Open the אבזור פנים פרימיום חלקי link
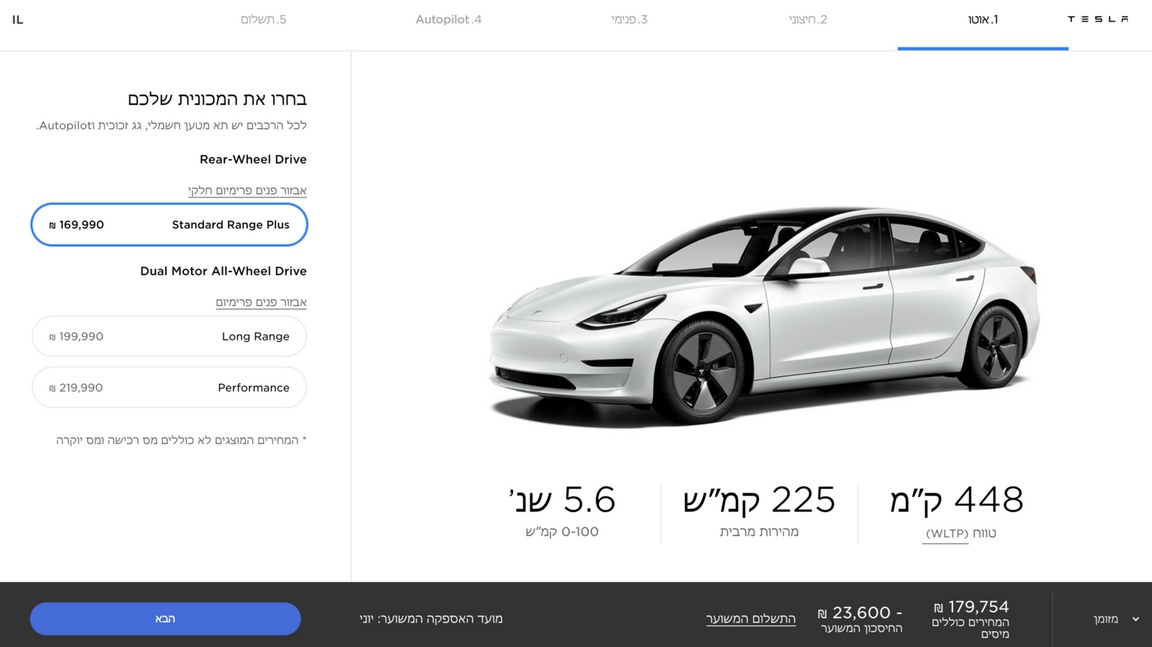Viewport: 1152px width, 647px height. tap(247, 191)
